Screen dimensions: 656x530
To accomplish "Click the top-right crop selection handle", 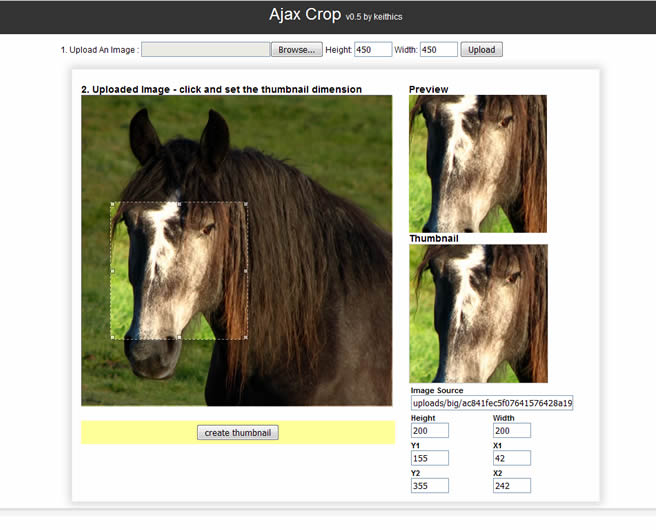I will (x=246, y=204).
